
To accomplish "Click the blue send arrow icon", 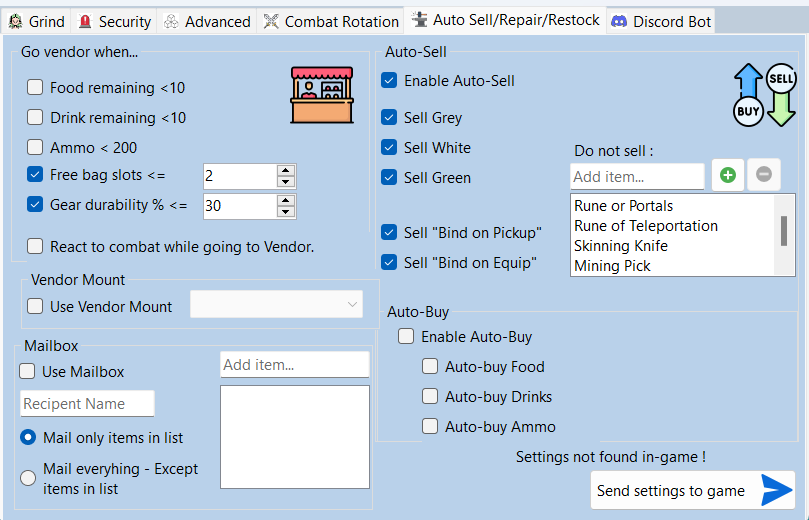I will pyautogui.click(x=776, y=490).
